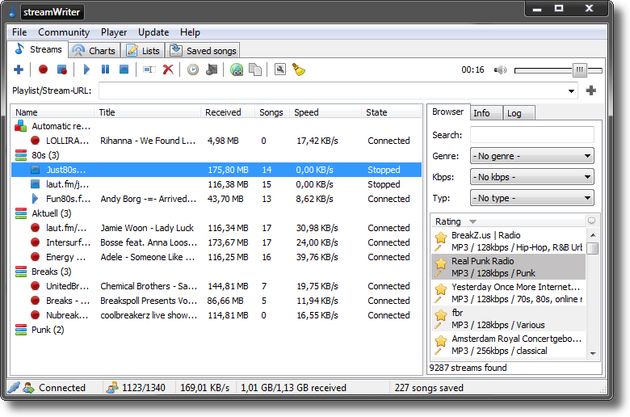
Task: Sort stream list by Name column
Action: [x=53, y=112]
